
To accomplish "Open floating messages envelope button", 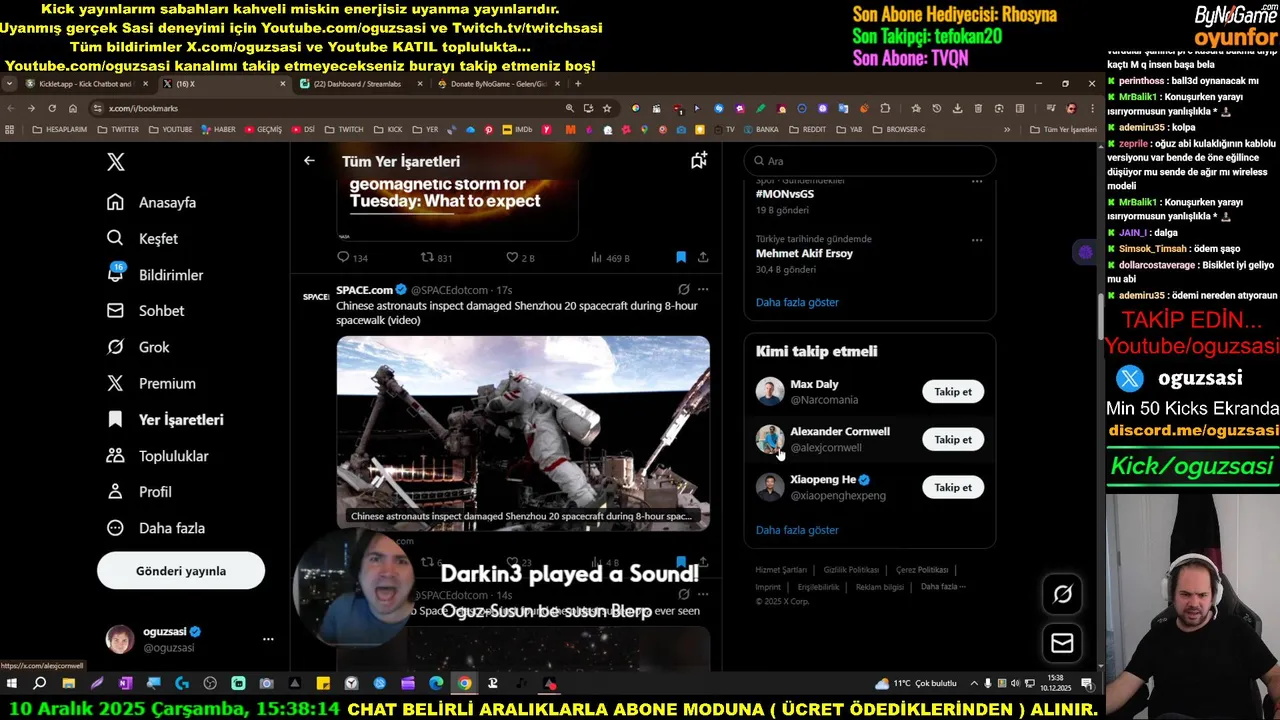I will [x=1062, y=643].
